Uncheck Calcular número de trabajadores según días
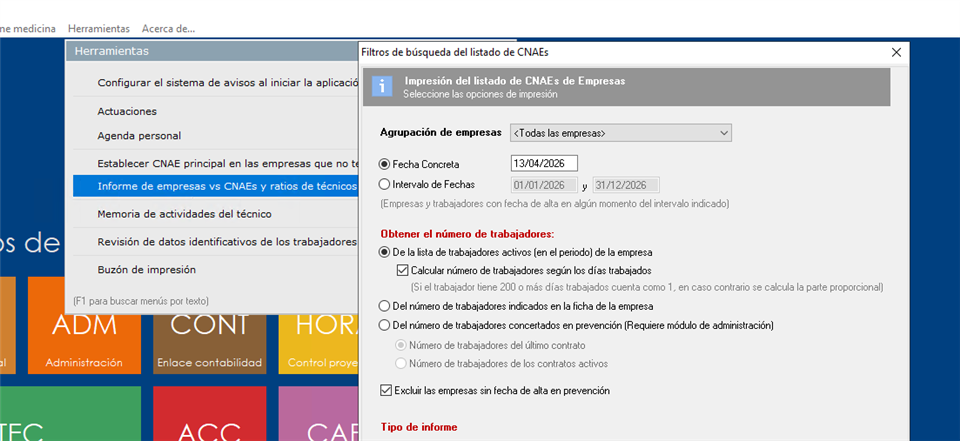The height and width of the screenshot is (441, 960). pyautogui.click(x=402, y=271)
